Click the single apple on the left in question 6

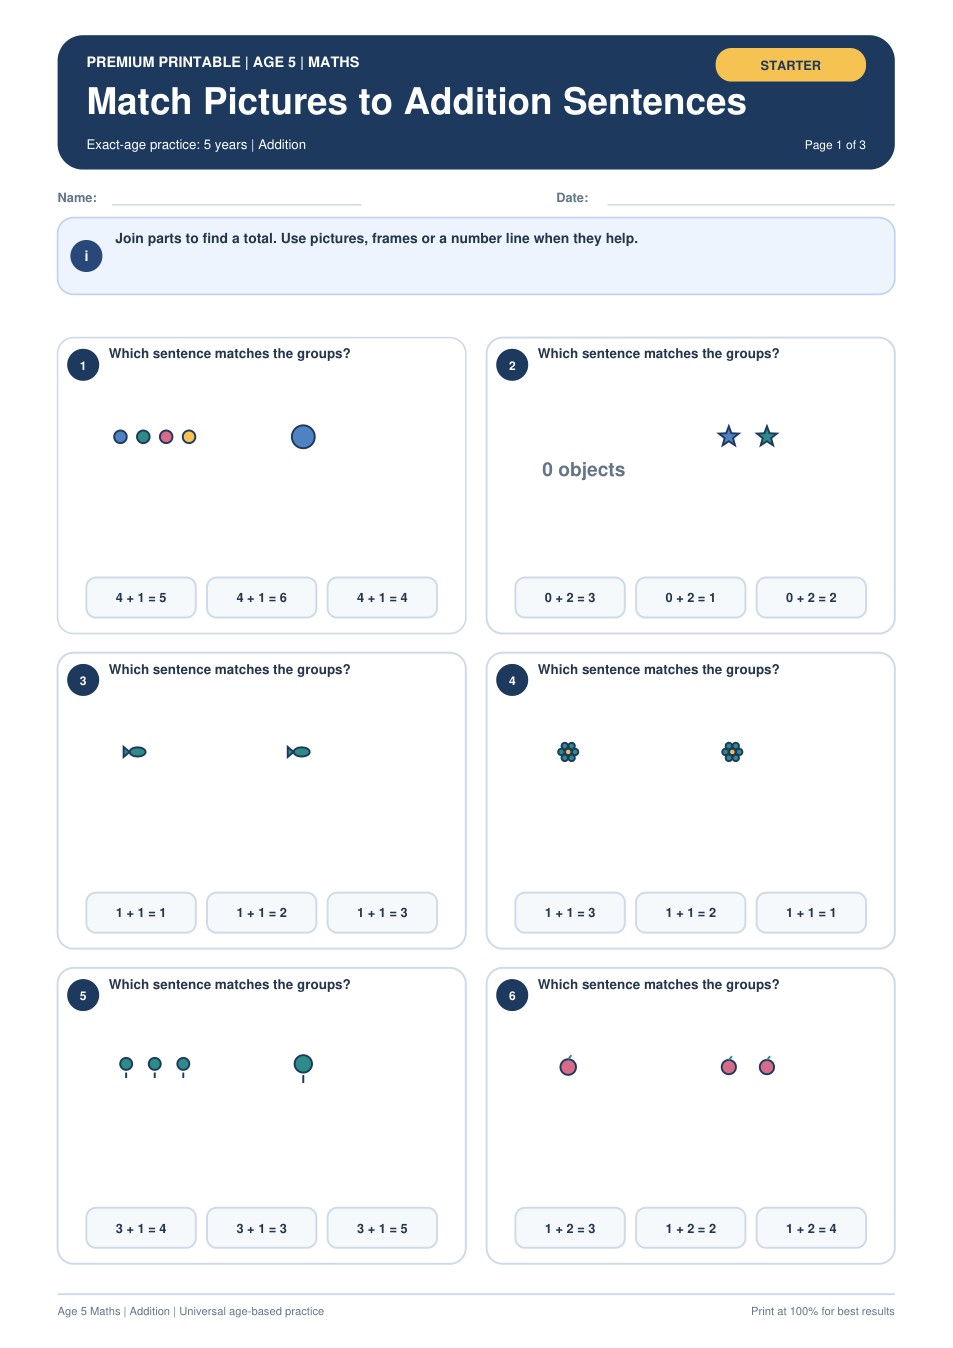(568, 1066)
